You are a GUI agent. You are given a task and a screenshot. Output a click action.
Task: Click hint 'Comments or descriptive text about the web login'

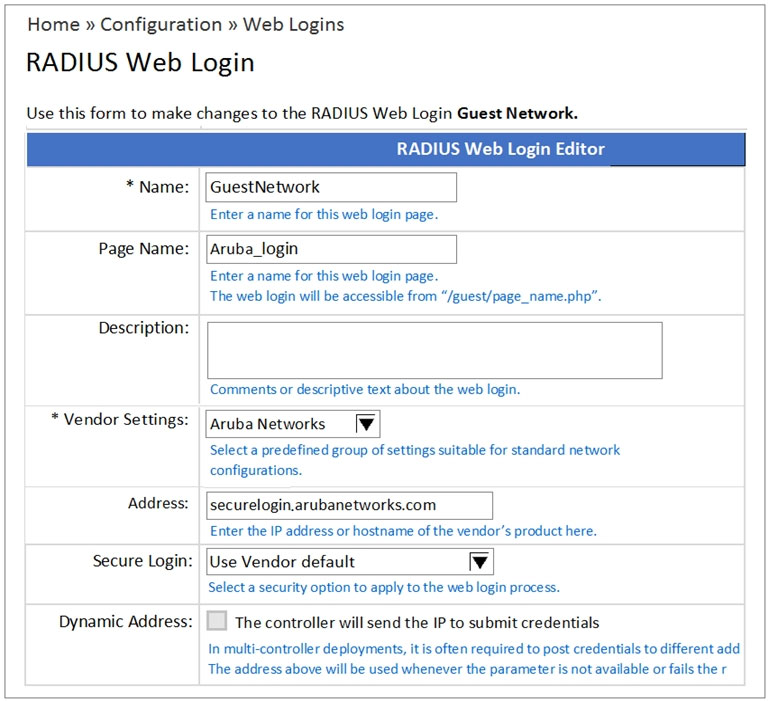click(x=365, y=389)
